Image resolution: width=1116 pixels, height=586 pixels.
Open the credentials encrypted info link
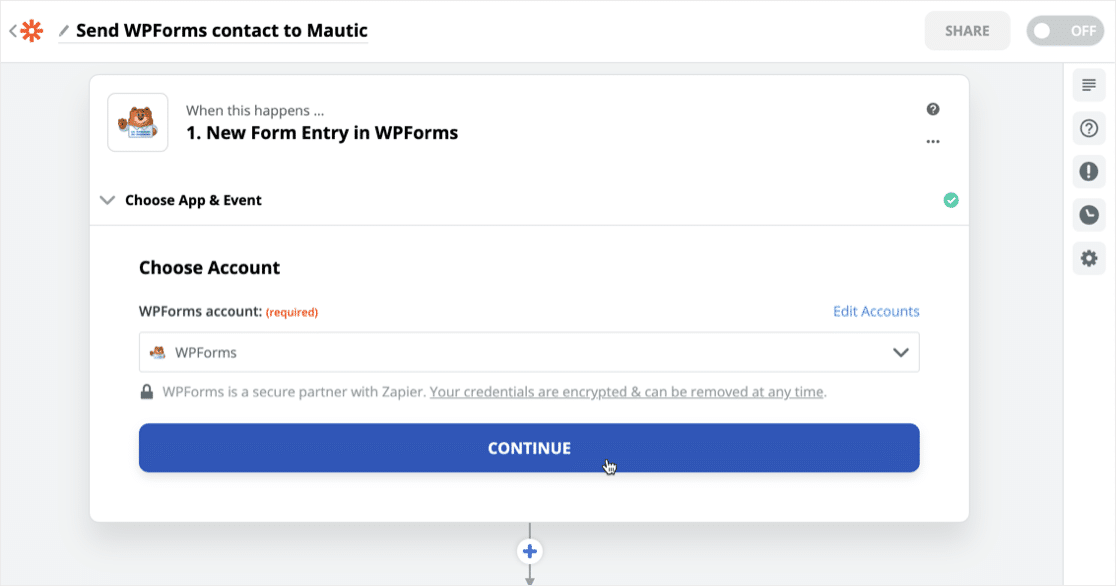click(x=627, y=392)
